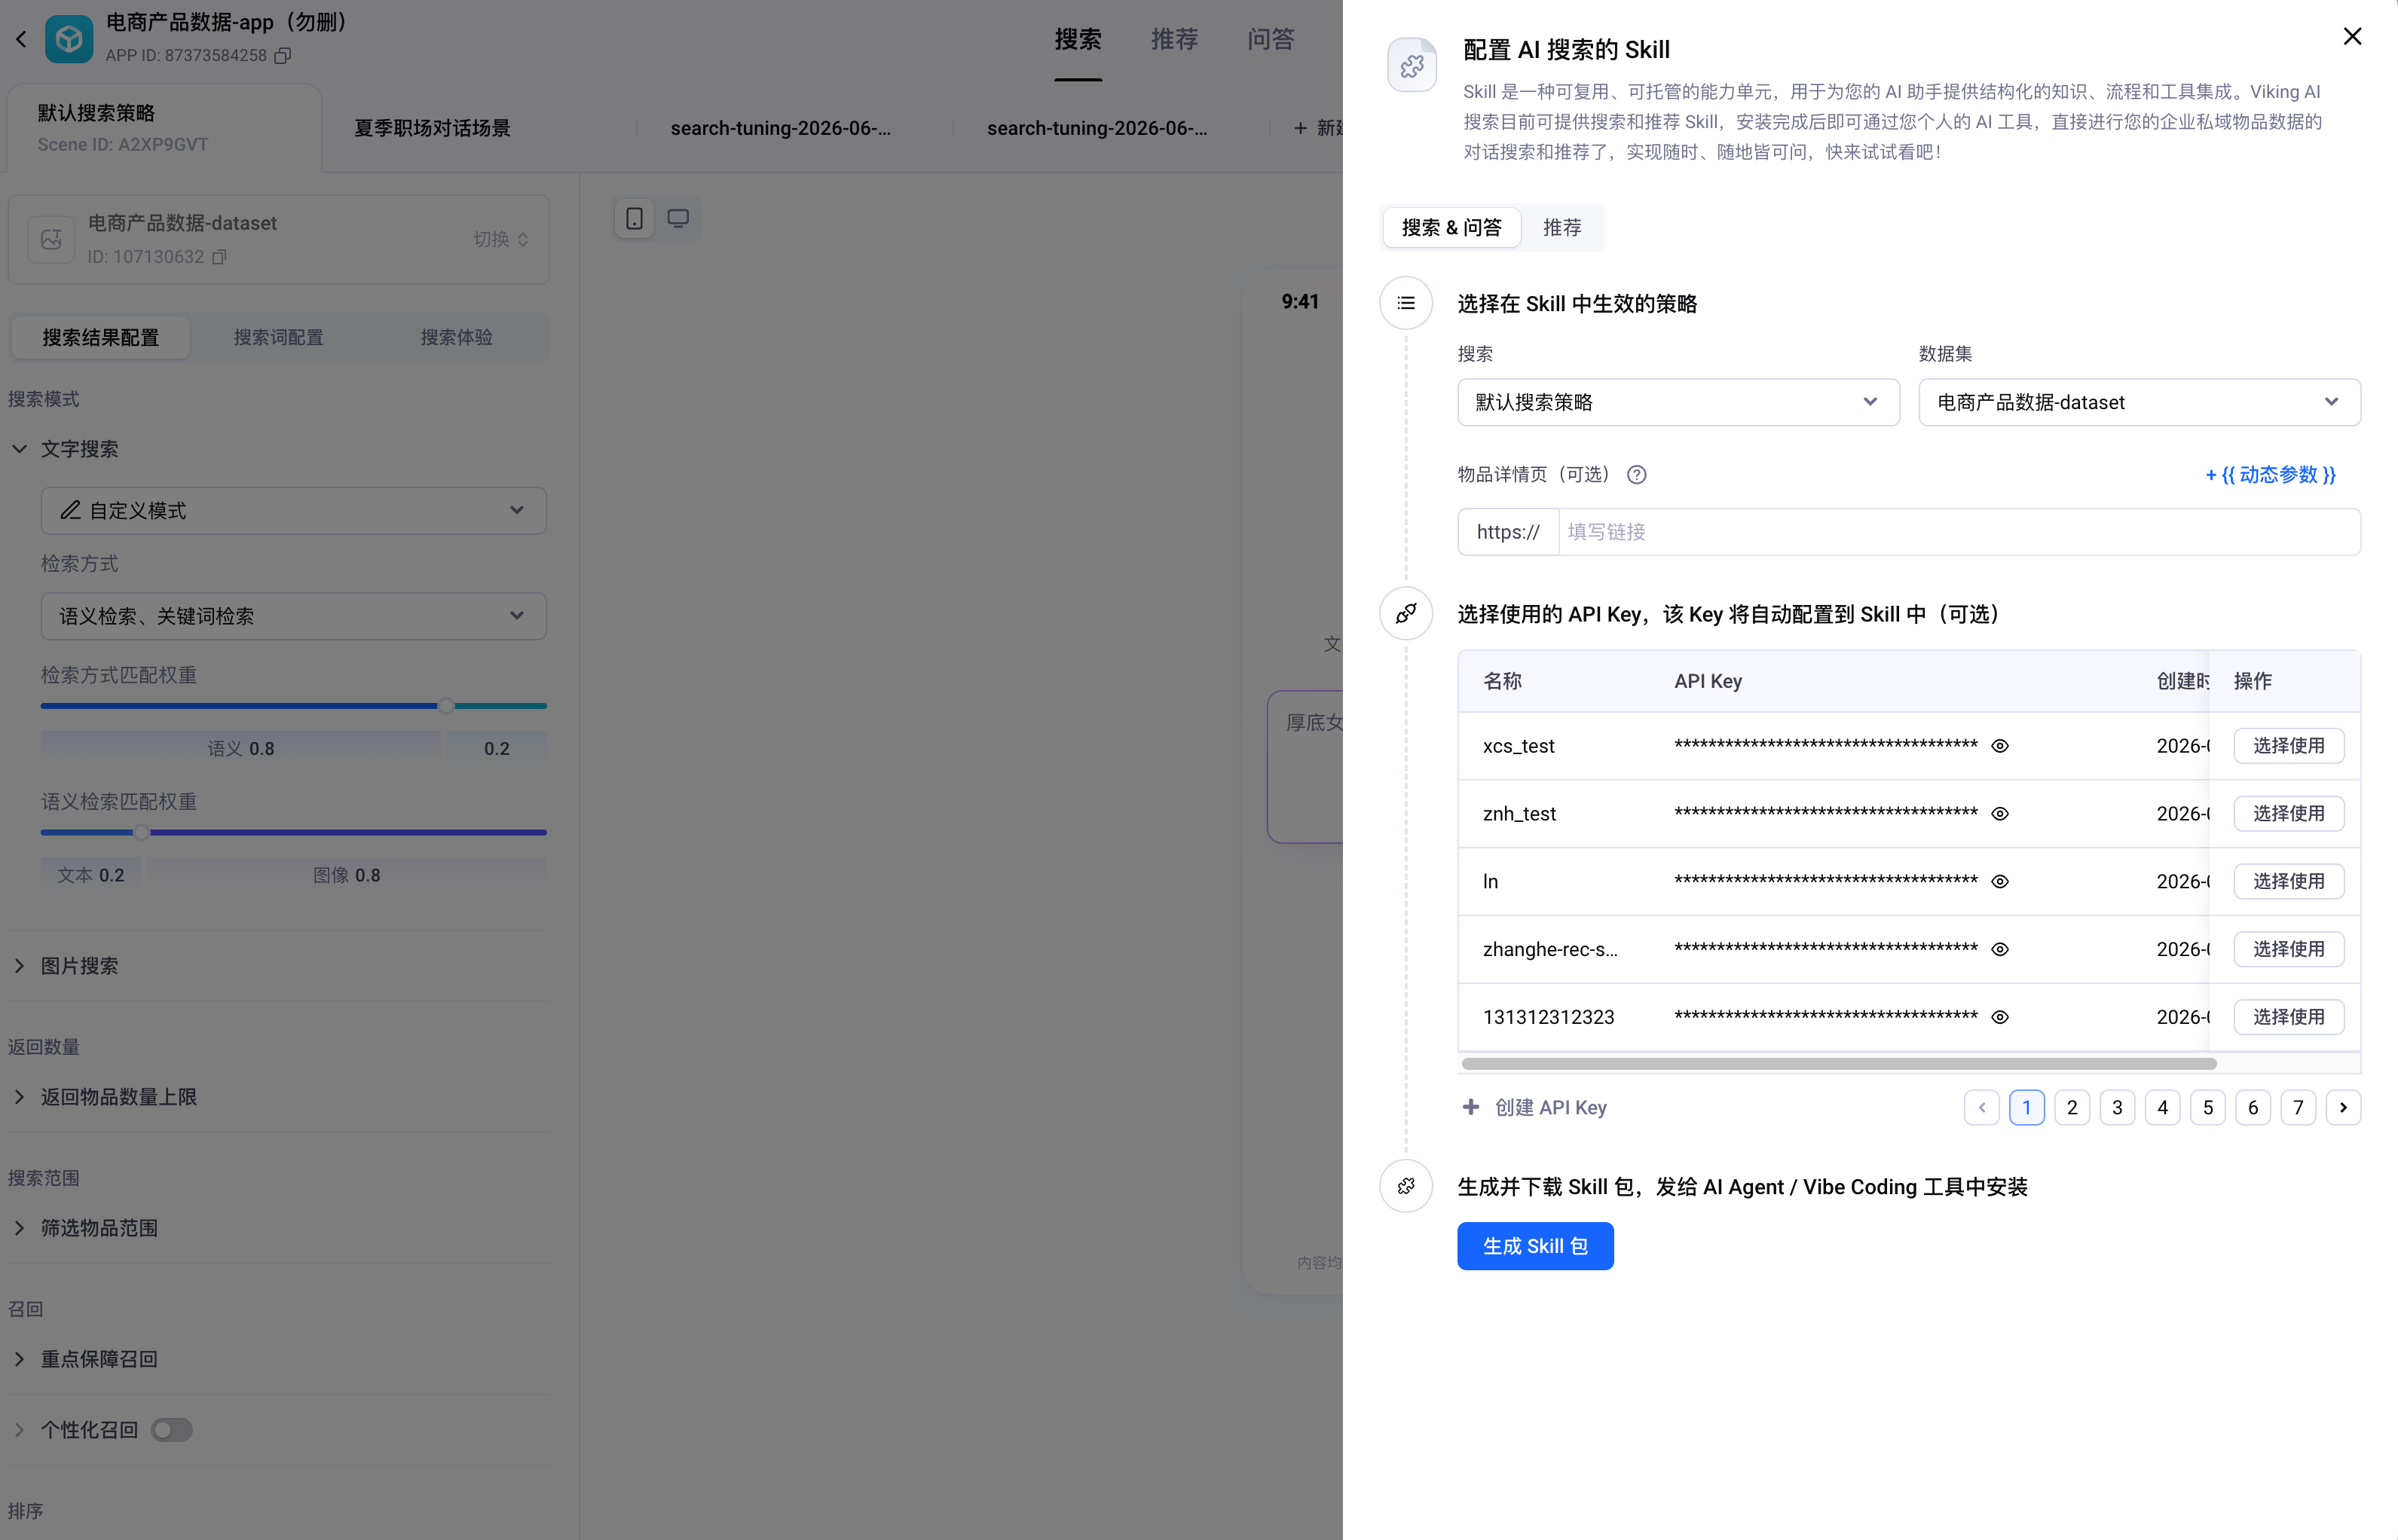This screenshot has width=2398, height=1540.
Task: Click the puzzle icon beside 配置 AI 搜索的 Skill
Action: pyautogui.click(x=1412, y=66)
